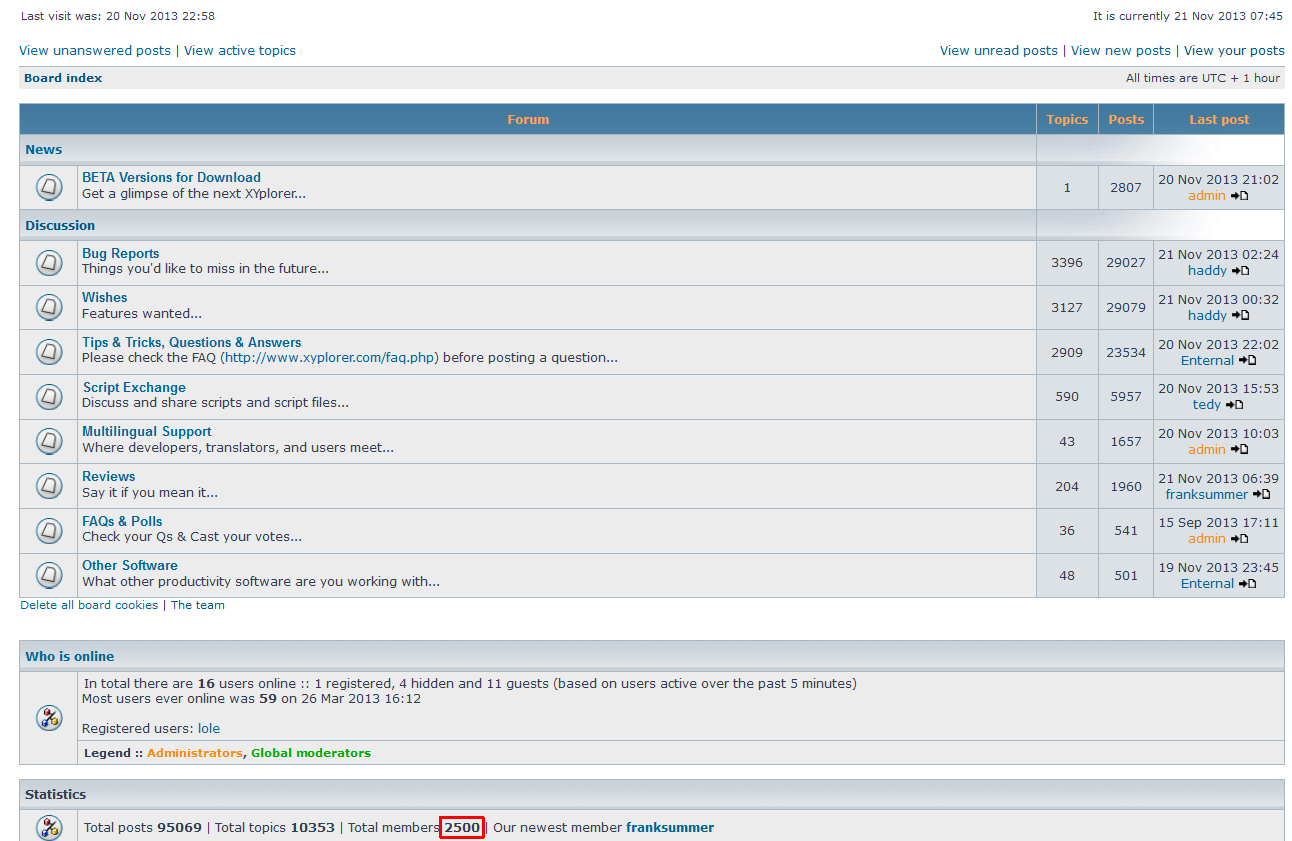Open the Tips & Tricks, Questions & Answers forum
1292x841 pixels.
191,342
